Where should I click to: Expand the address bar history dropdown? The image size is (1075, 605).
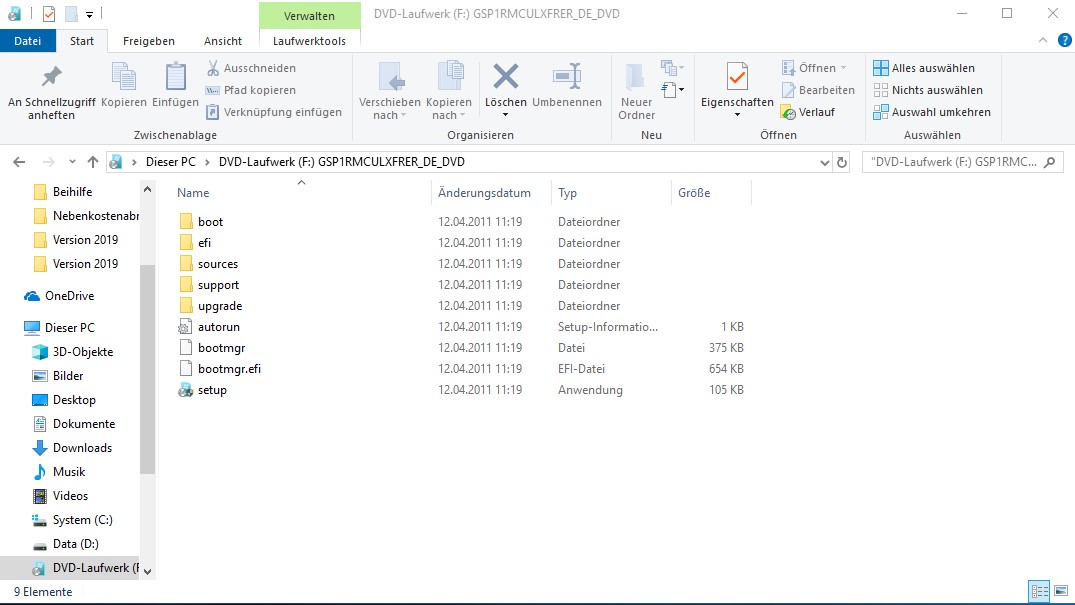[x=824, y=163]
